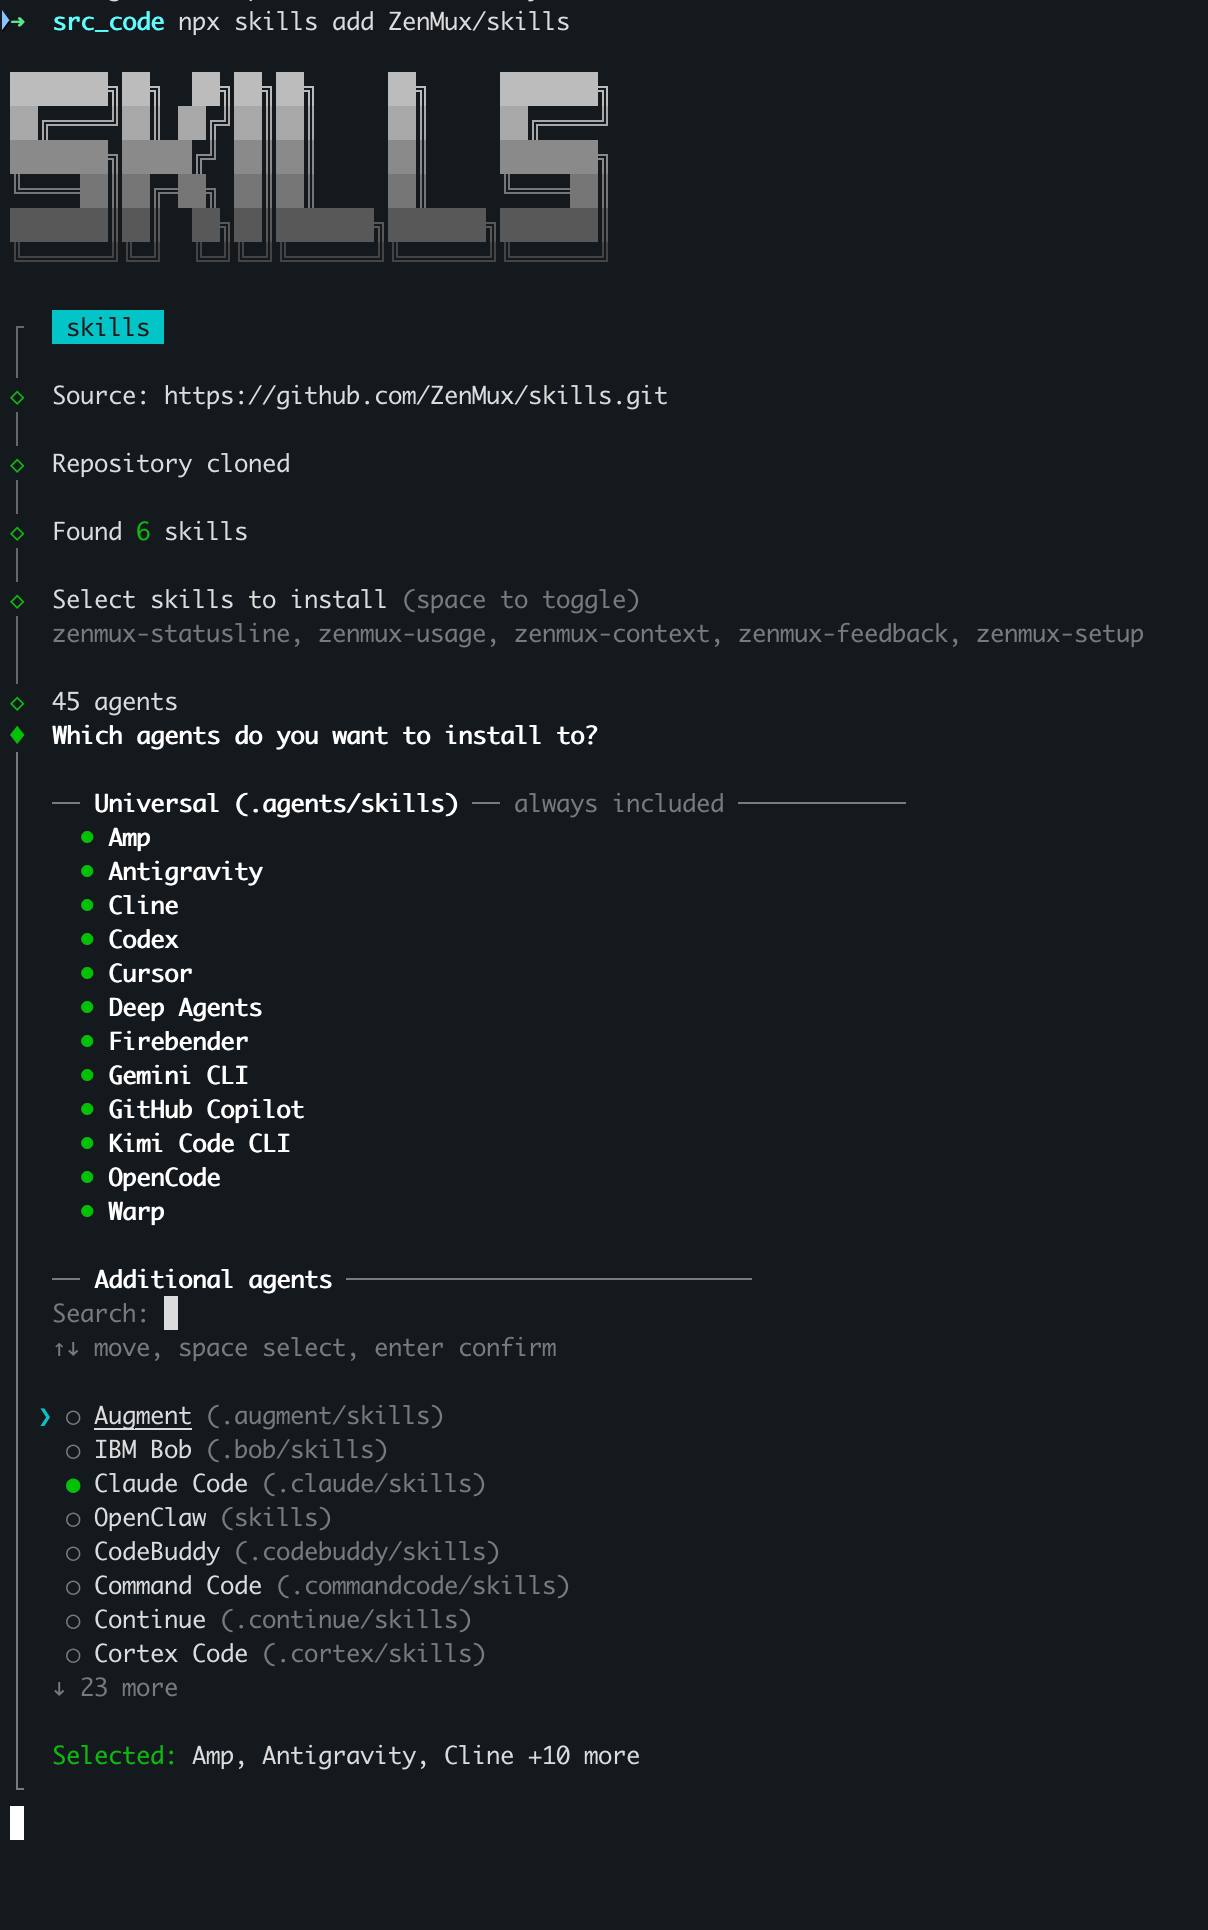Click the diamond marker beside Found 6 skills
The width and height of the screenshot is (1208, 1930).
17,531
